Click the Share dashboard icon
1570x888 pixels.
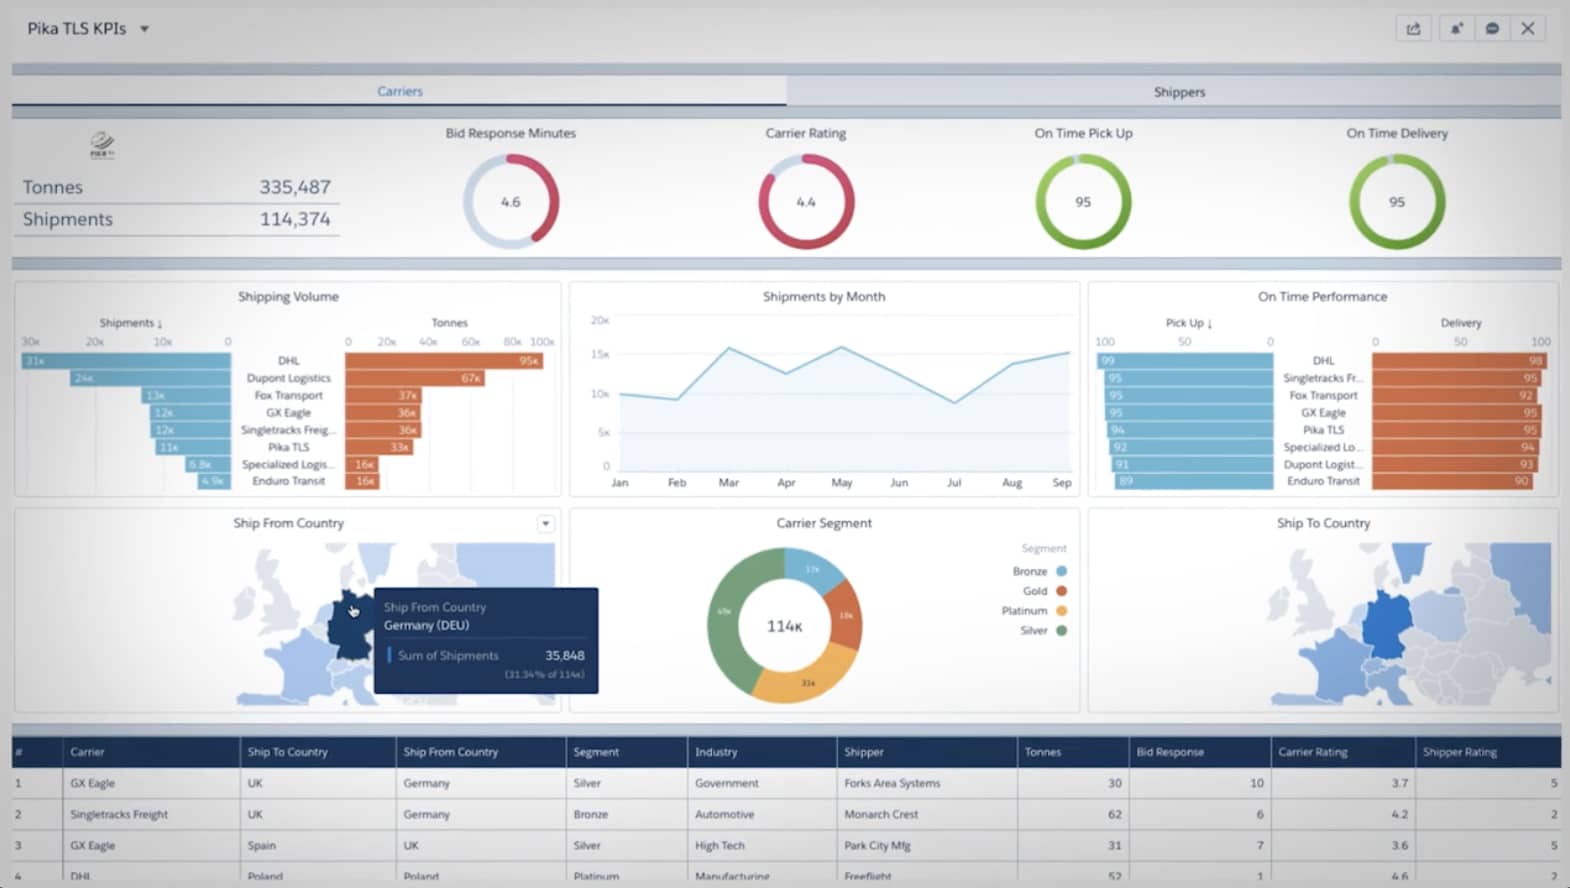(1413, 29)
